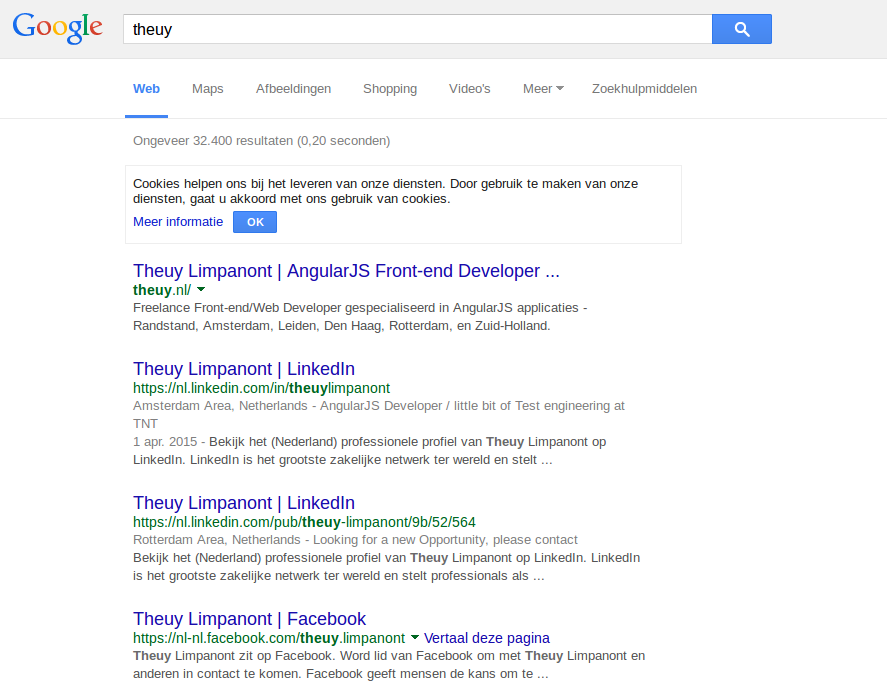Click the 1 apr. 2015 date text
The width and height of the screenshot is (887, 686).
pos(165,442)
